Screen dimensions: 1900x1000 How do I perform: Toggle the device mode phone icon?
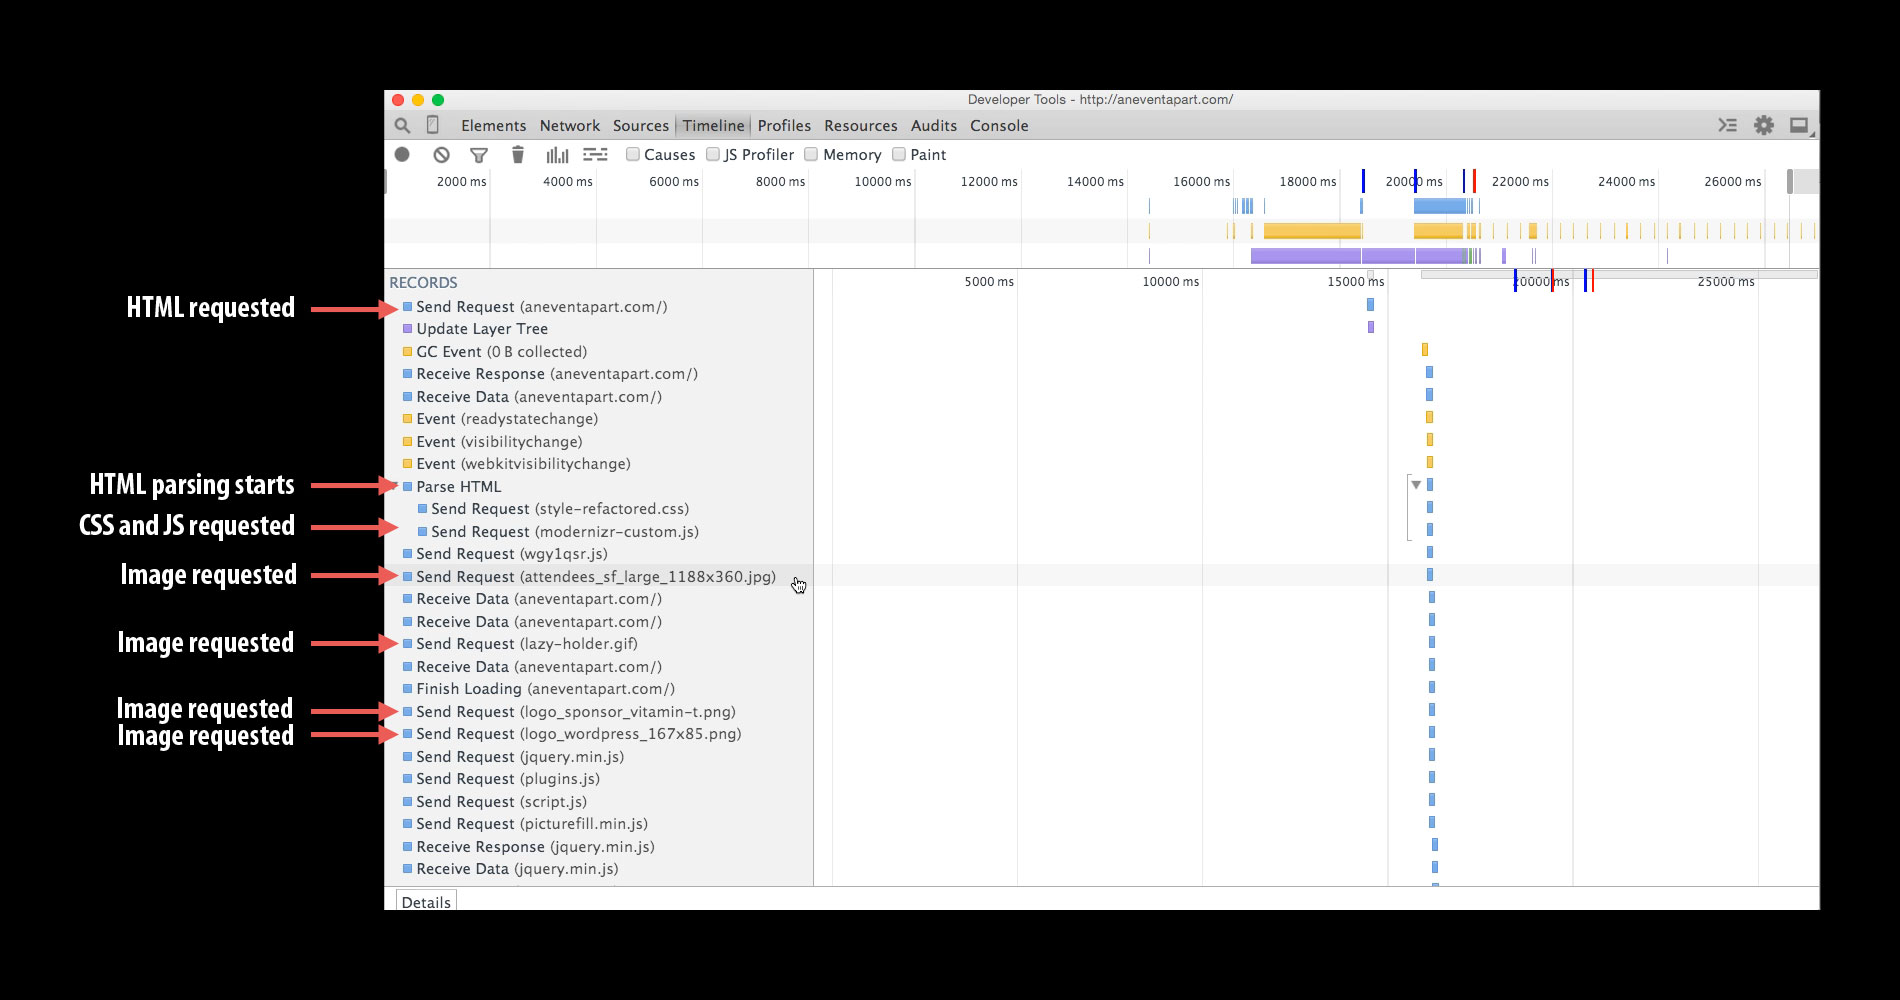433,125
